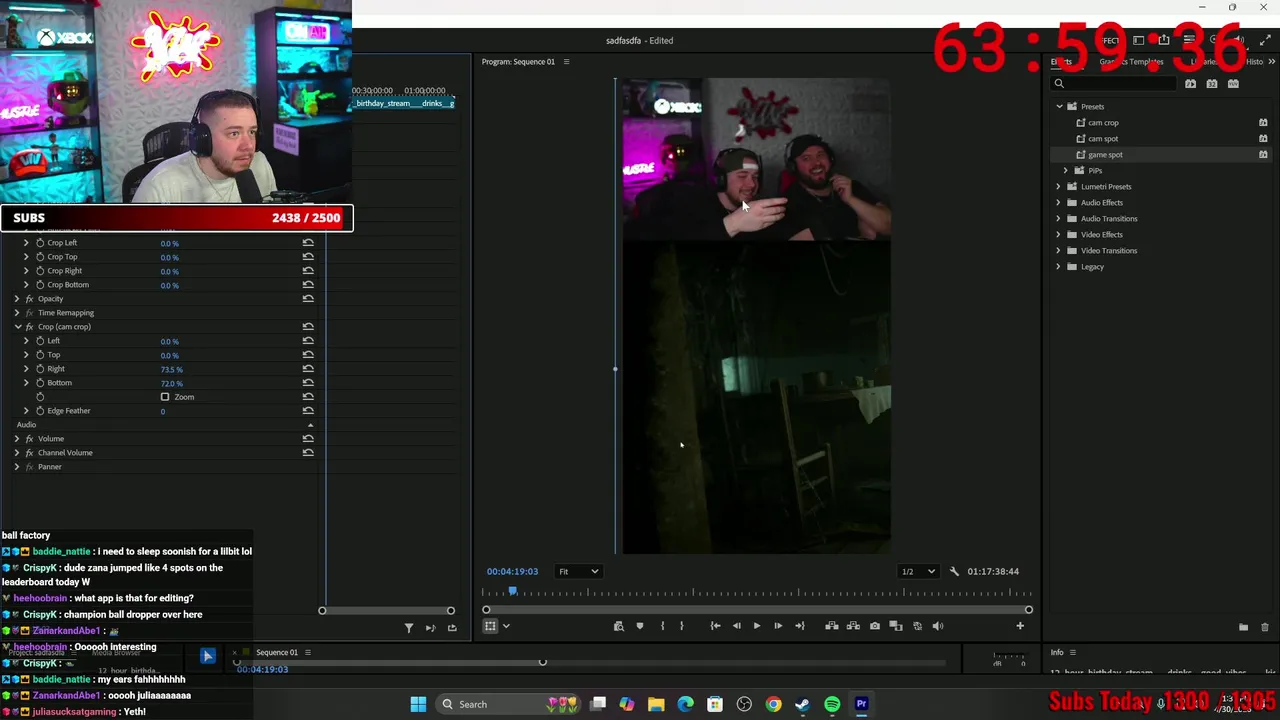
Task: Go to In point button
Action: (x=715, y=626)
